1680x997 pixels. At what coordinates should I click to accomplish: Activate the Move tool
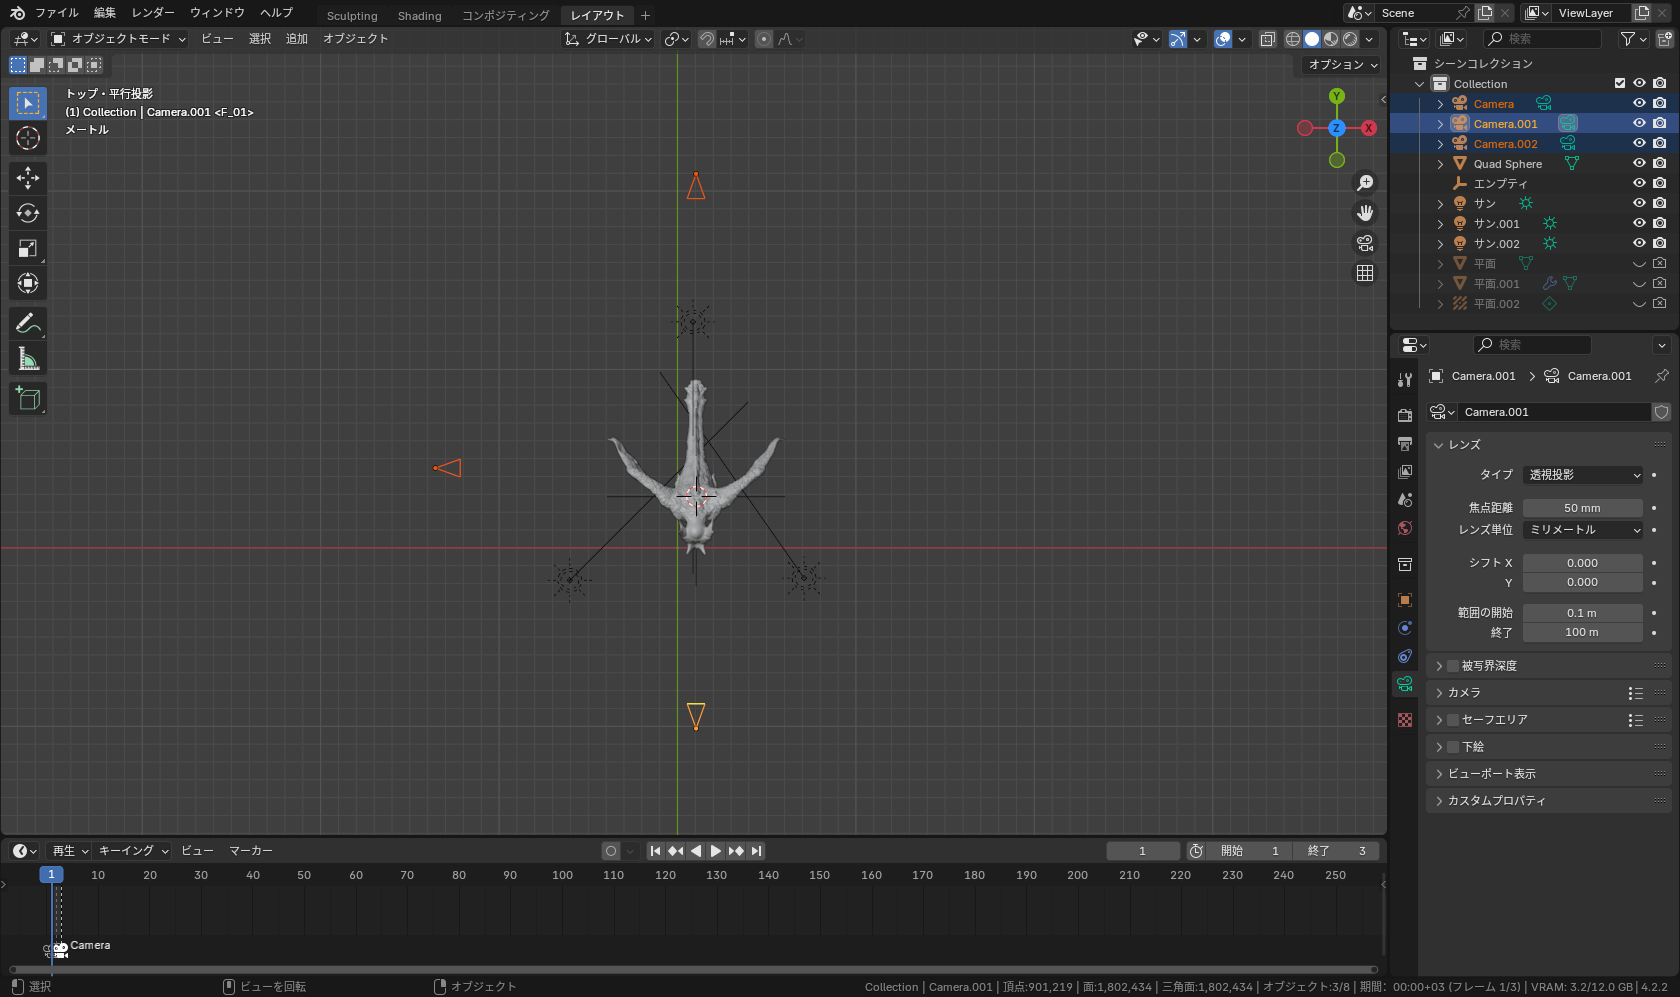click(28, 178)
